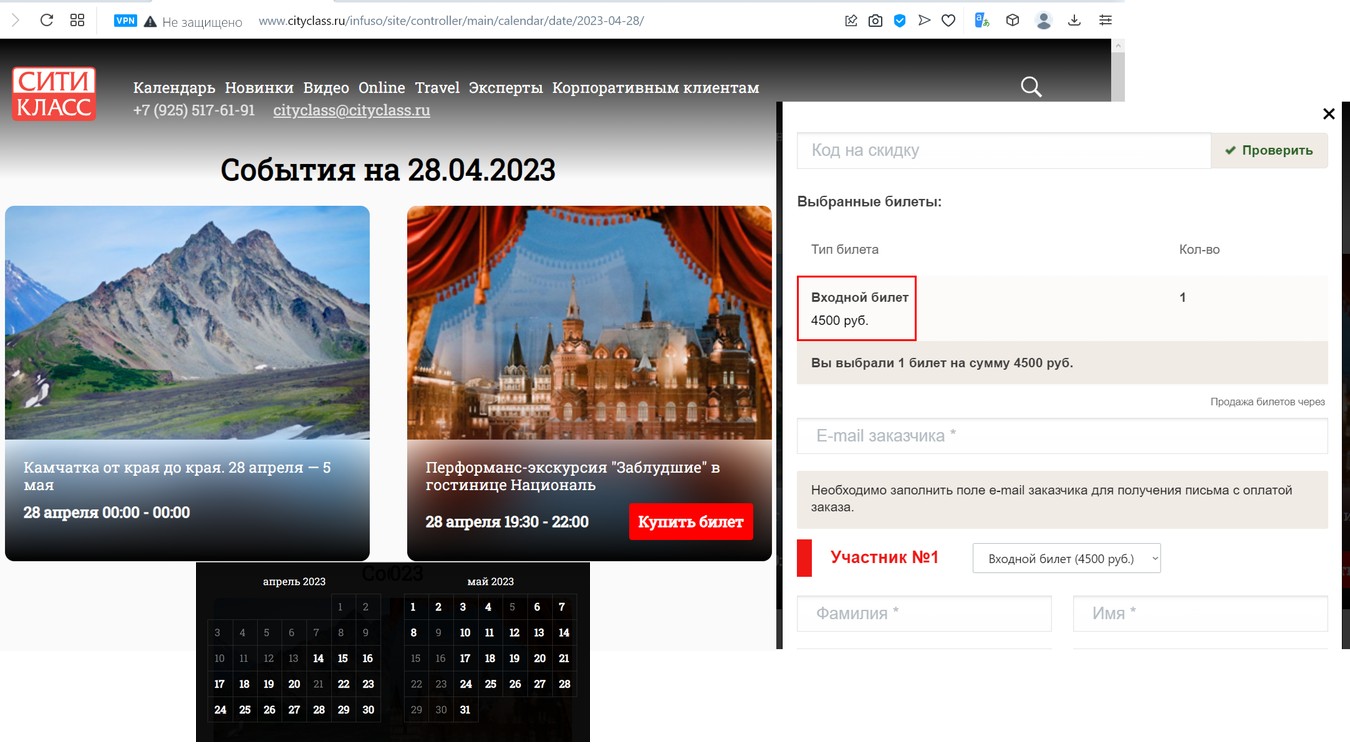Bookmark the page with heart icon
This screenshot has width=1350, height=750.
[948, 20]
